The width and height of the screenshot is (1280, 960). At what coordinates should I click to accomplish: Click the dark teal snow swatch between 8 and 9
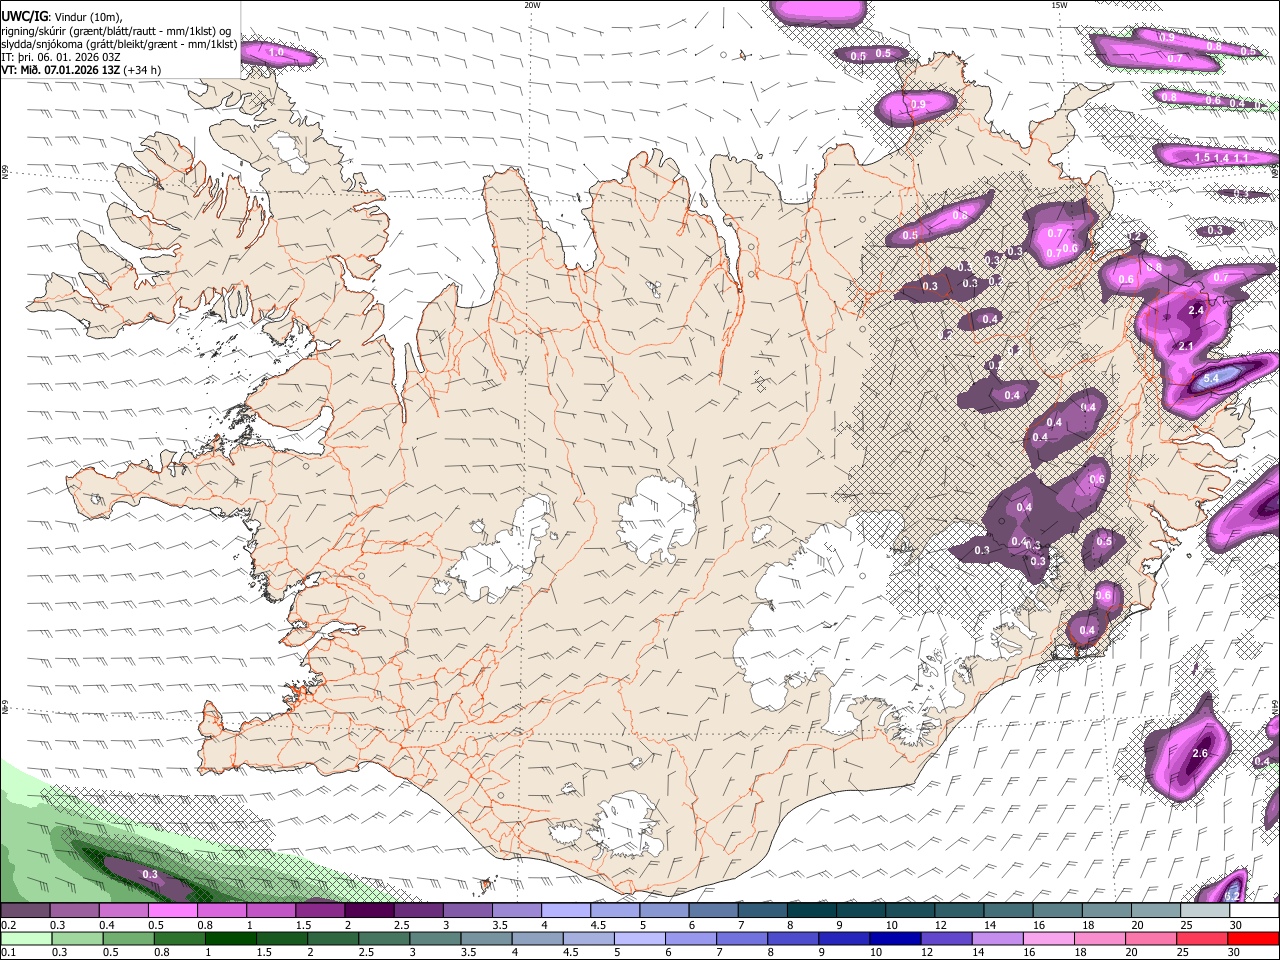tap(810, 910)
